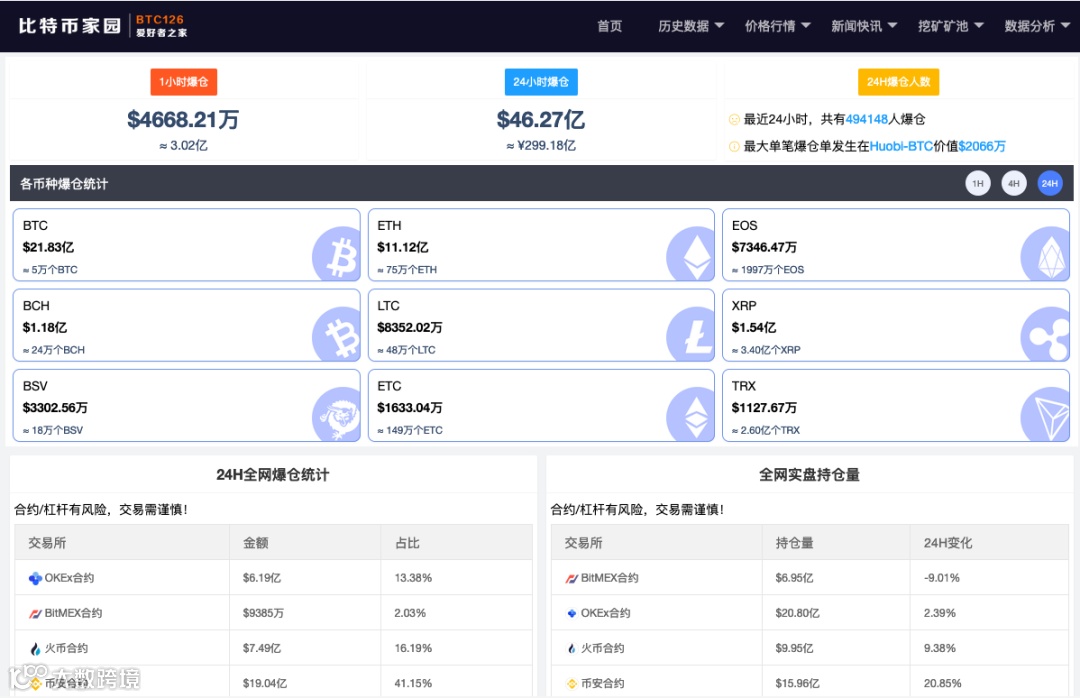The width and height of the screenshot is (1080, 698).
Task: Click the BitMEX icon in the liquidation table
Action: [x=35, y=613]
